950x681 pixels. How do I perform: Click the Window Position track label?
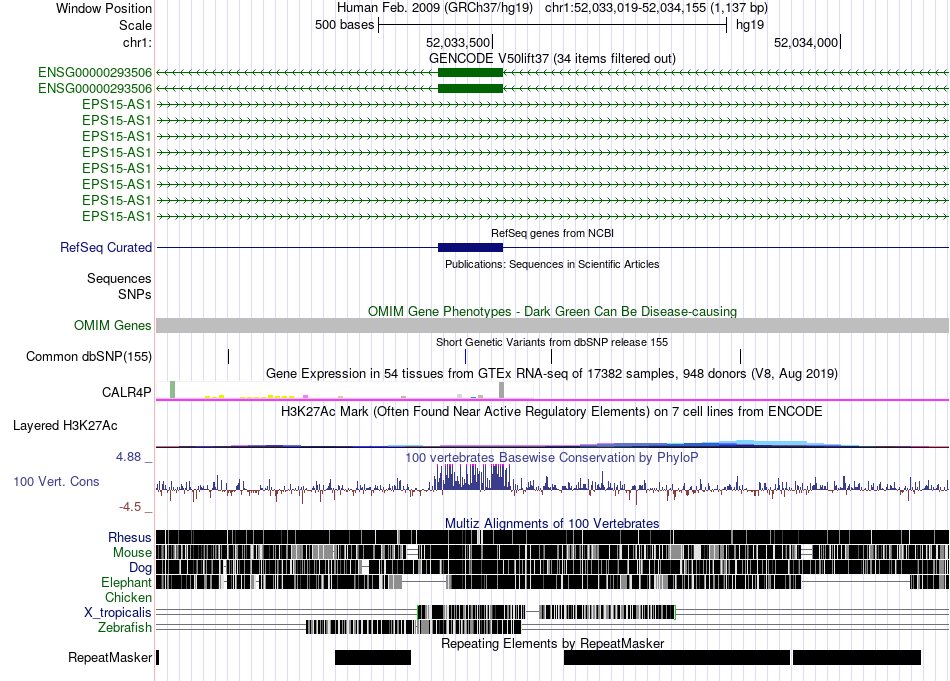104,8
